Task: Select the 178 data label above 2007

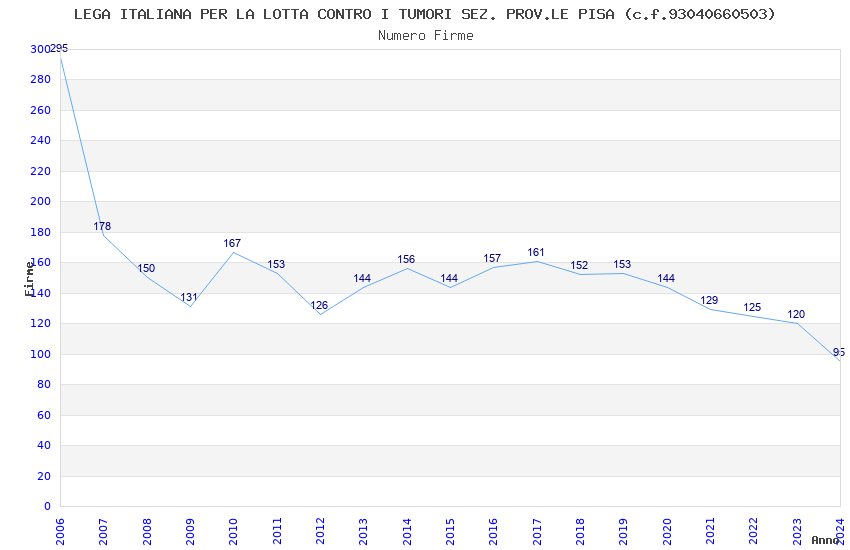Action: (x=102, y=226)
